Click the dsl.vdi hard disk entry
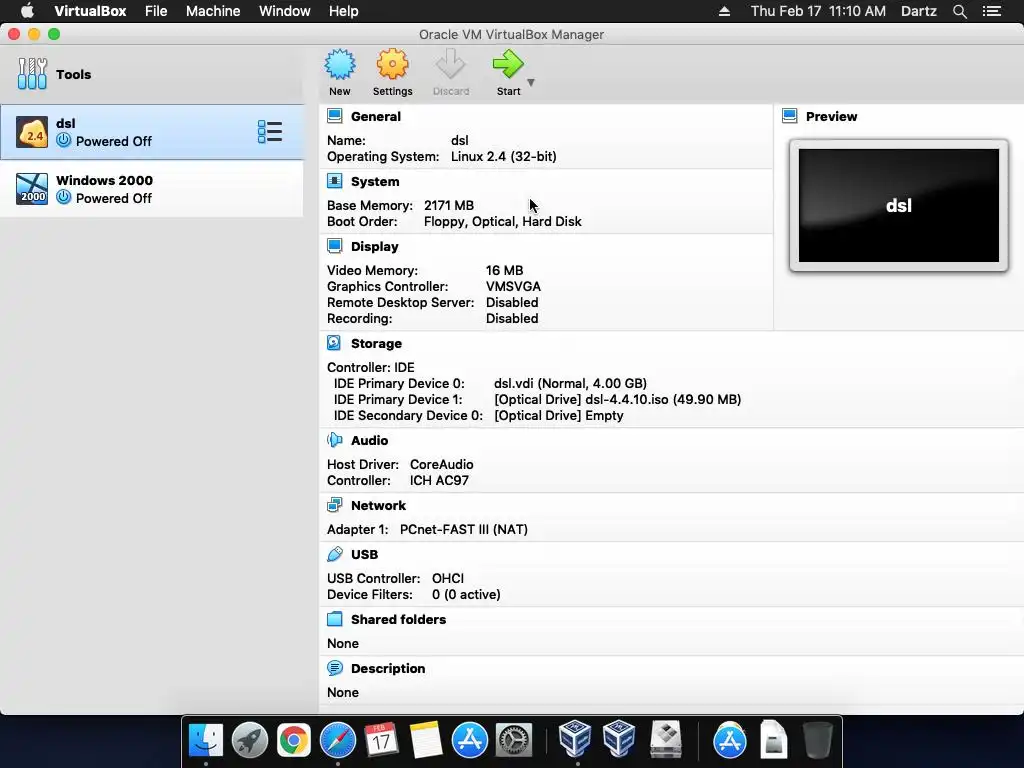This screenshot has width=1024, height=768. pyautogui.click(x=570, y=383)
